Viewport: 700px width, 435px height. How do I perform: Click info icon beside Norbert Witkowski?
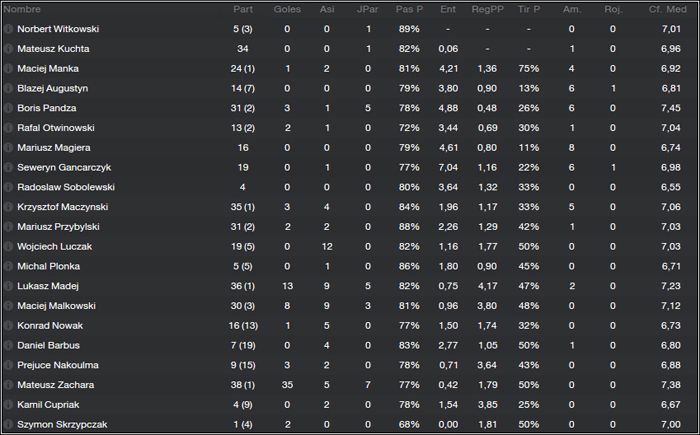[x=8, y=29]
